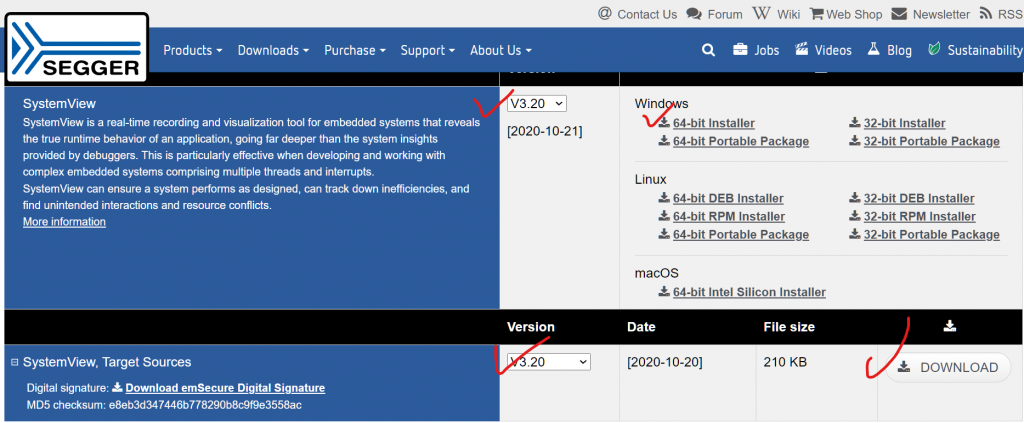This screenshot has width=1024, height=423.
Task: Open the Newsletter link
Action: tap(931, 14)
